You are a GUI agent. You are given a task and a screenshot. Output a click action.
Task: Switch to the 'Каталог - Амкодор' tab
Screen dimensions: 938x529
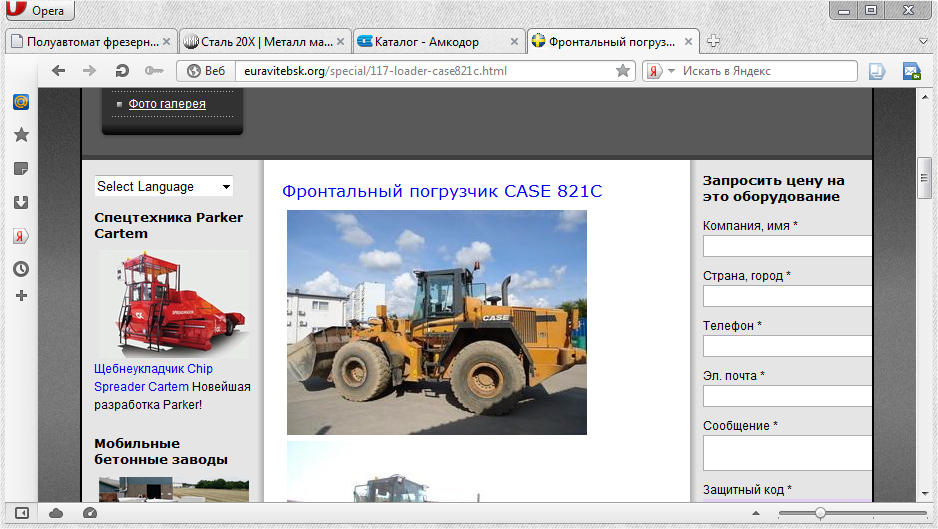click(438, 42)
